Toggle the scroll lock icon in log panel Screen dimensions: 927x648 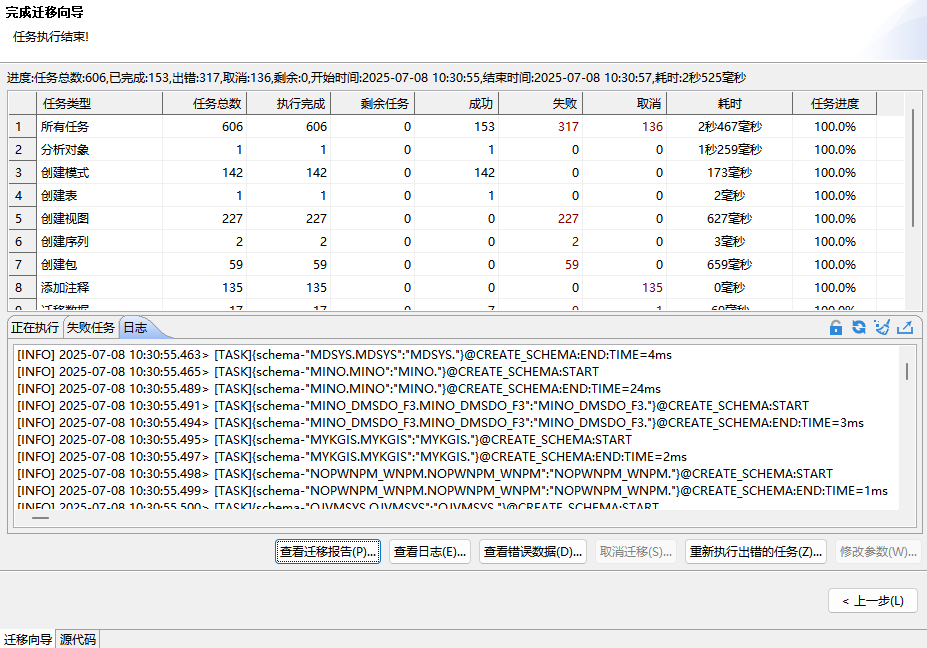tap(836, 328)
